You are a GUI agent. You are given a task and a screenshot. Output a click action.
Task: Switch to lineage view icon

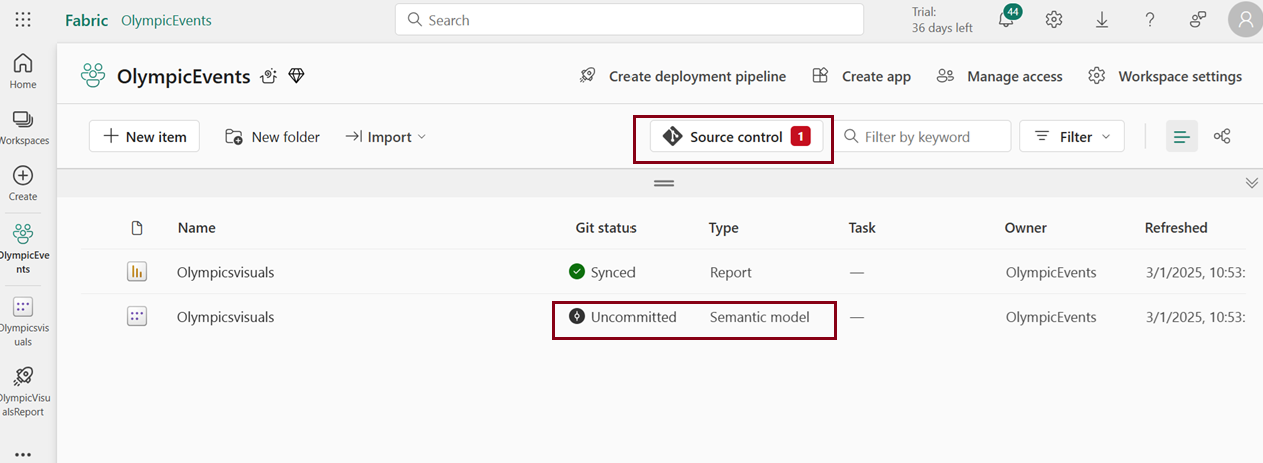tap(1221, 136)
